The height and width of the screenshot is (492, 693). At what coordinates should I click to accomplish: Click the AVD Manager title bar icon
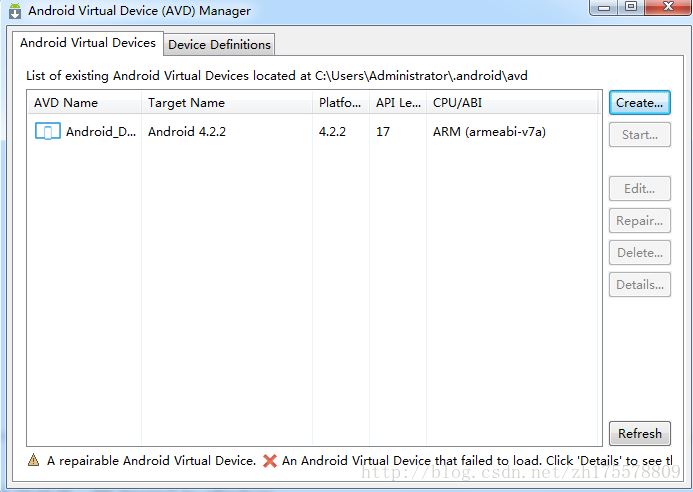(x=14, y=11)
